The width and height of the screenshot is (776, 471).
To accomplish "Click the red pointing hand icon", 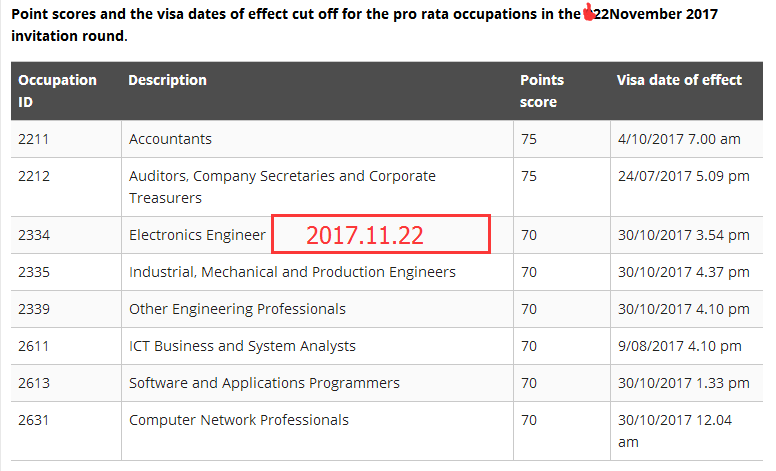I will pyautogui.click(x=589, y=14).
